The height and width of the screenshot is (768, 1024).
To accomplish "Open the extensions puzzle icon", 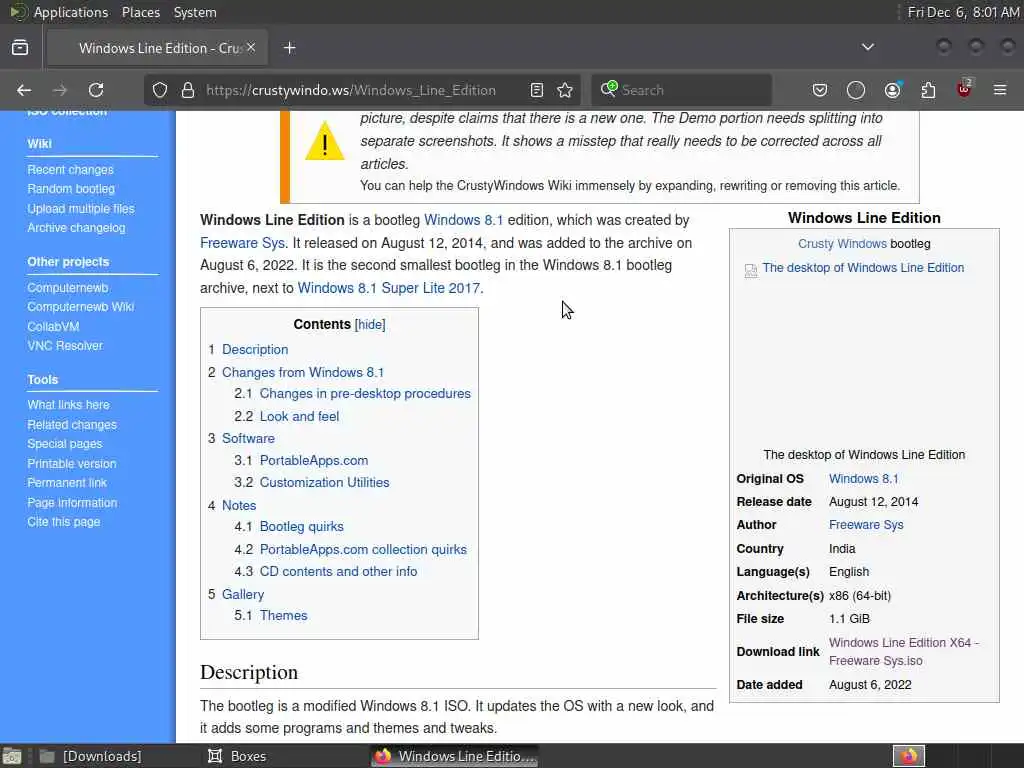I will (928, 90).
